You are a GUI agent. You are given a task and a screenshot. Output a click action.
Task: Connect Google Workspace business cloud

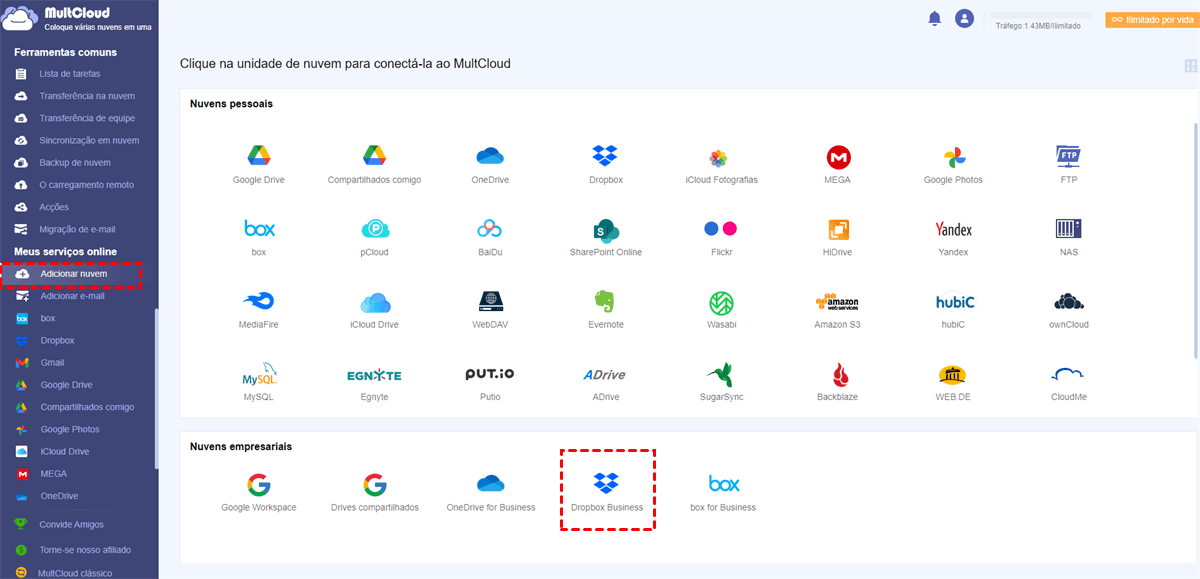pyautogui.click(x=259, y=485)
